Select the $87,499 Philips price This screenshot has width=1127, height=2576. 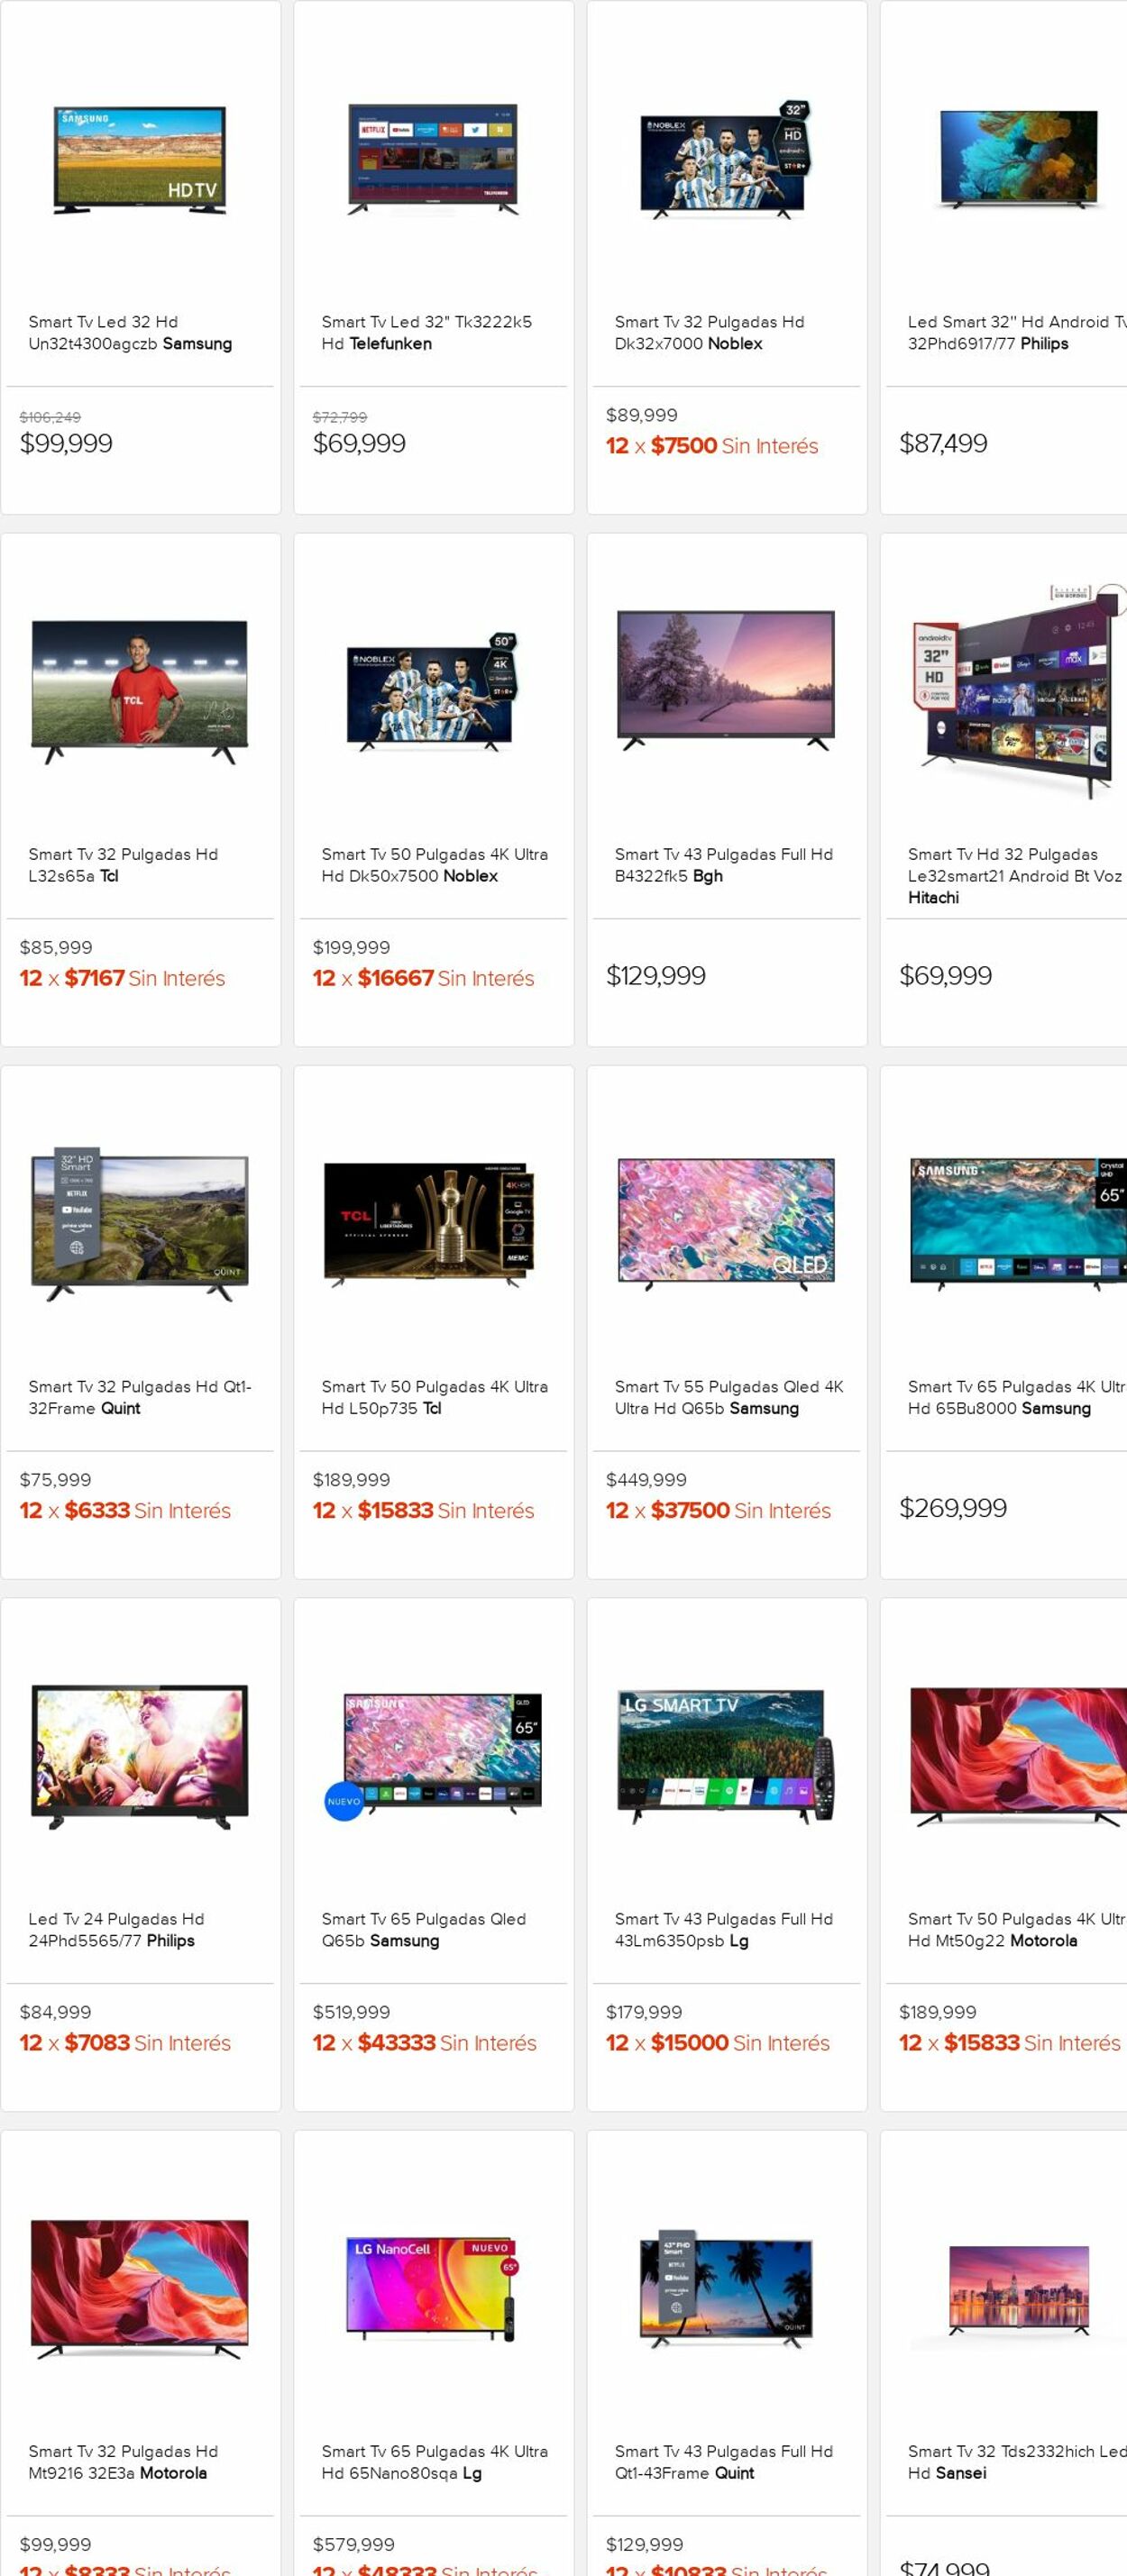943,443
